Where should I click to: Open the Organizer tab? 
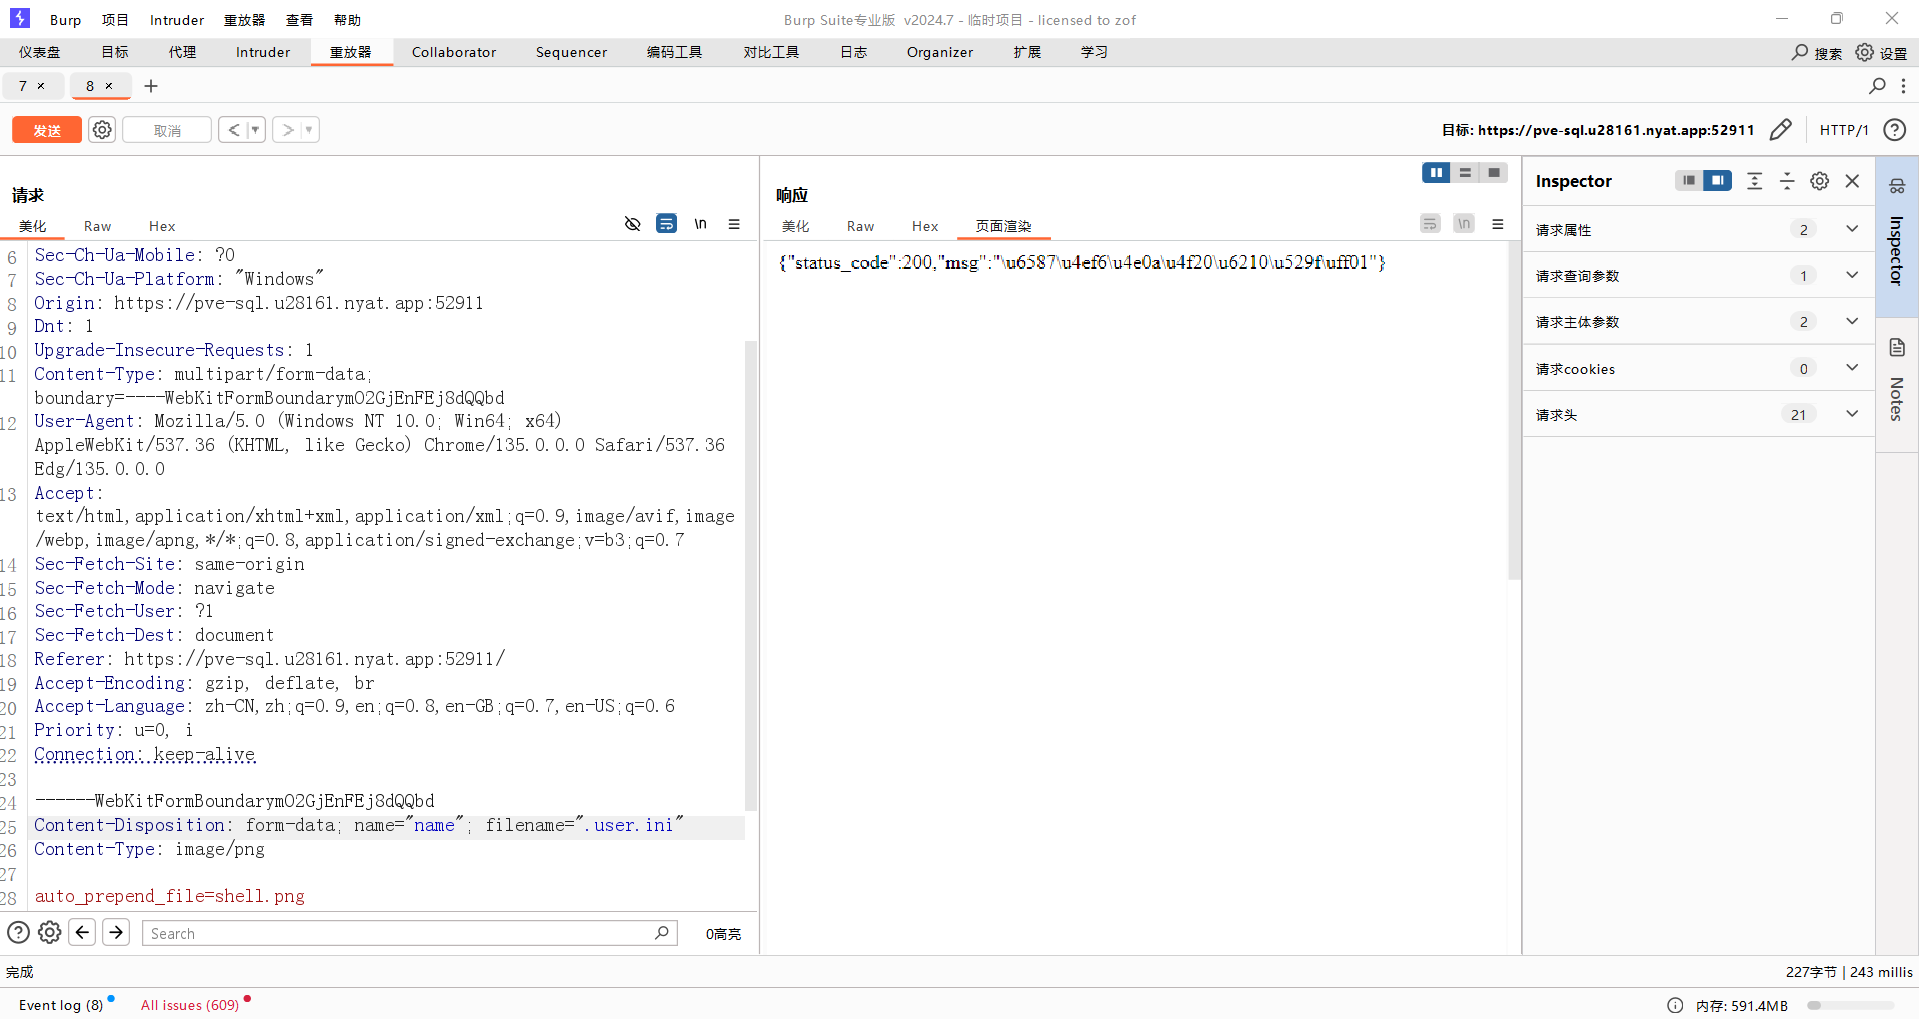[940, 52]
